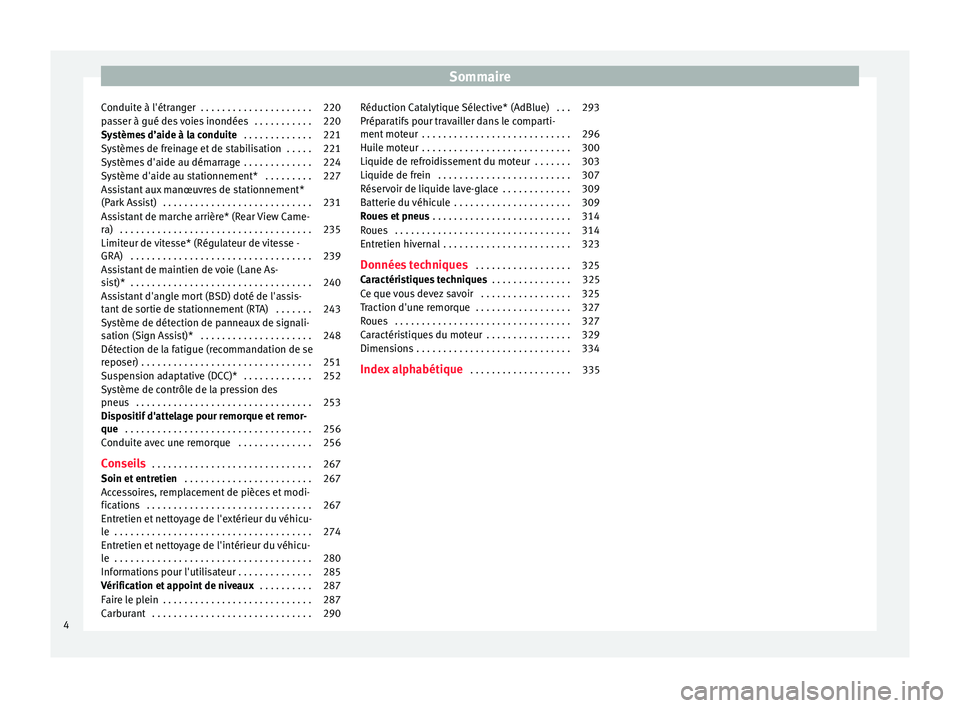Open 'Dispositif d'attelage pour remorque et remor-' heading
The height and width of the screenshot is (708, 960).
pos(204,416)
